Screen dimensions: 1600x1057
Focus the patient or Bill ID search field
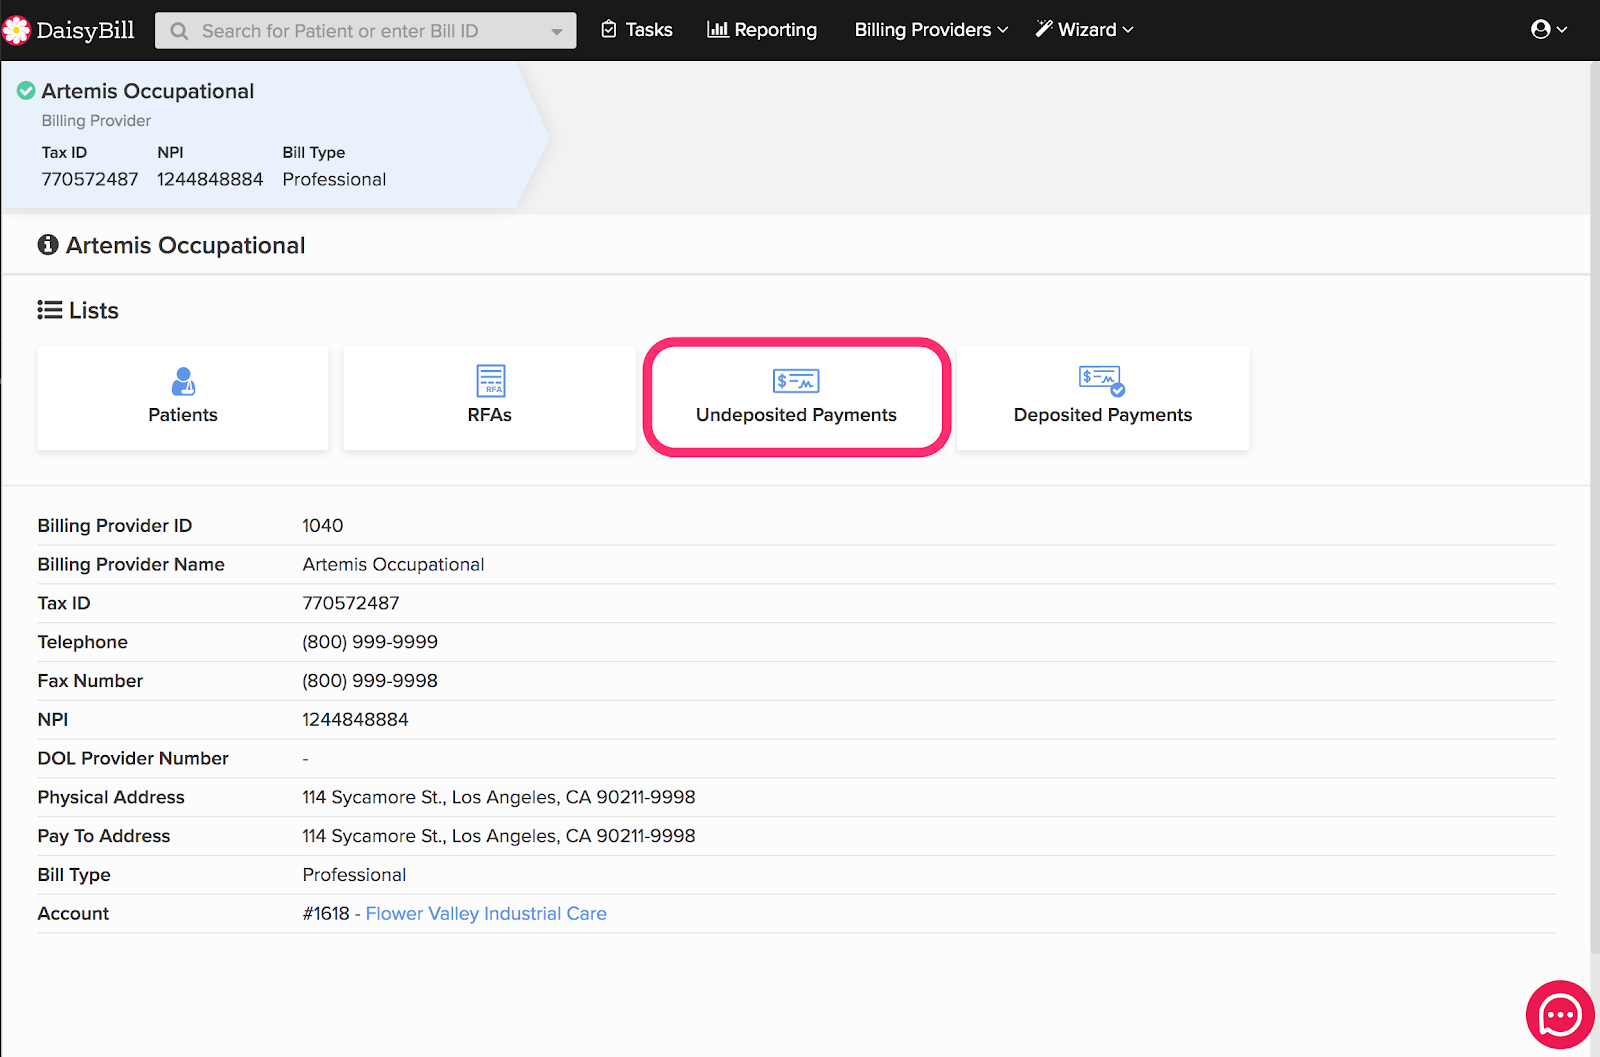coord(366,31)
